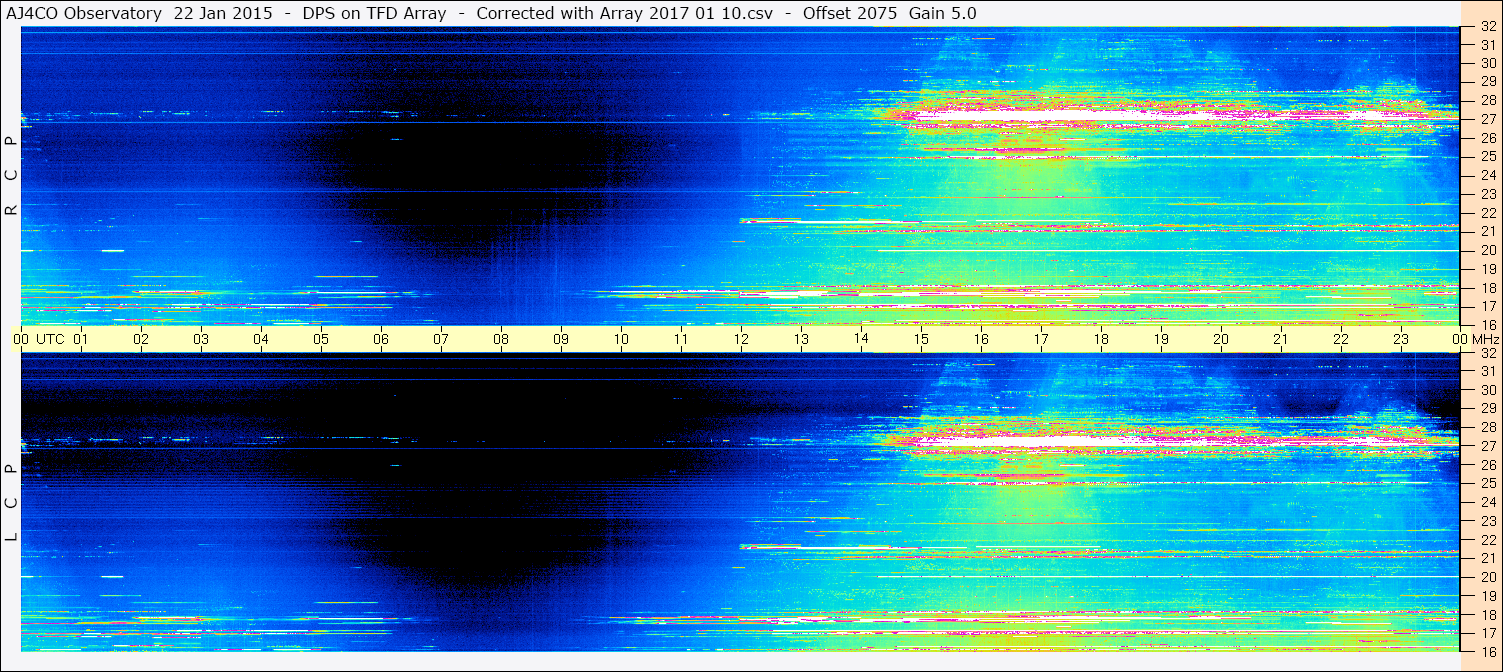Click the 02 hour marker on UTC axis

tap(141, 339)
